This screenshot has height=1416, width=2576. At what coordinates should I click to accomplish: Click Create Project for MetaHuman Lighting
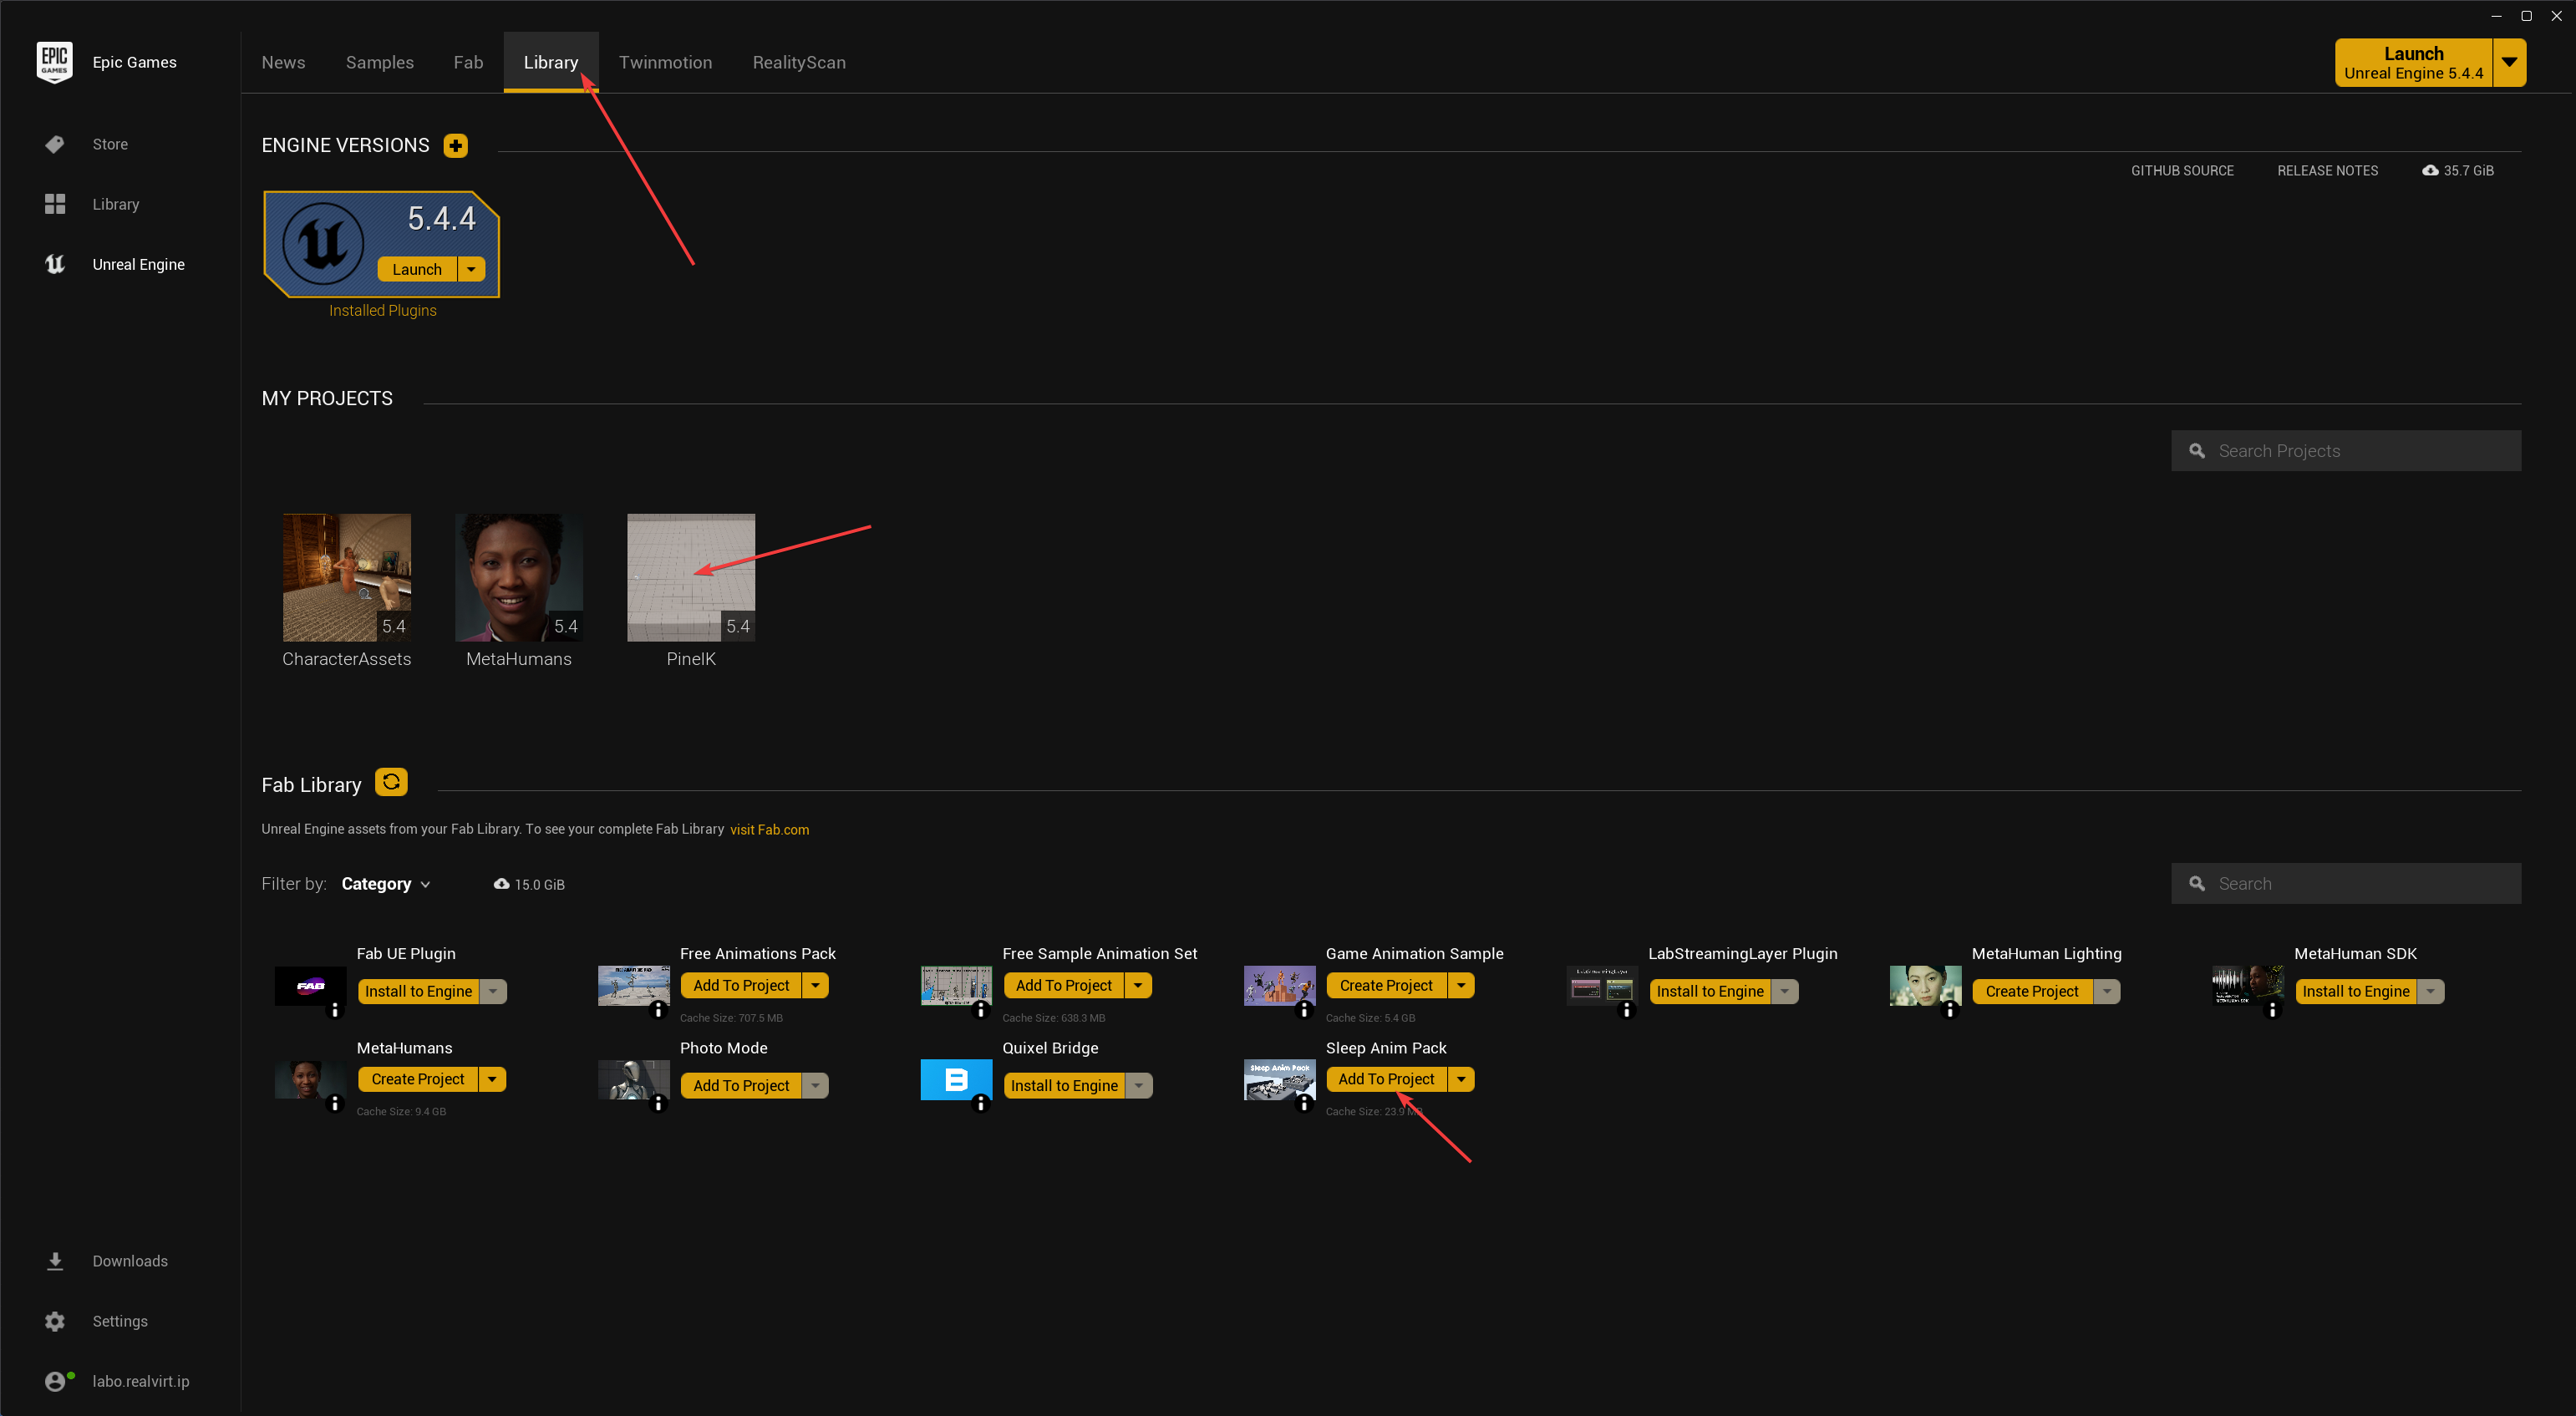pyautogui.click(x=2032, y=991)
